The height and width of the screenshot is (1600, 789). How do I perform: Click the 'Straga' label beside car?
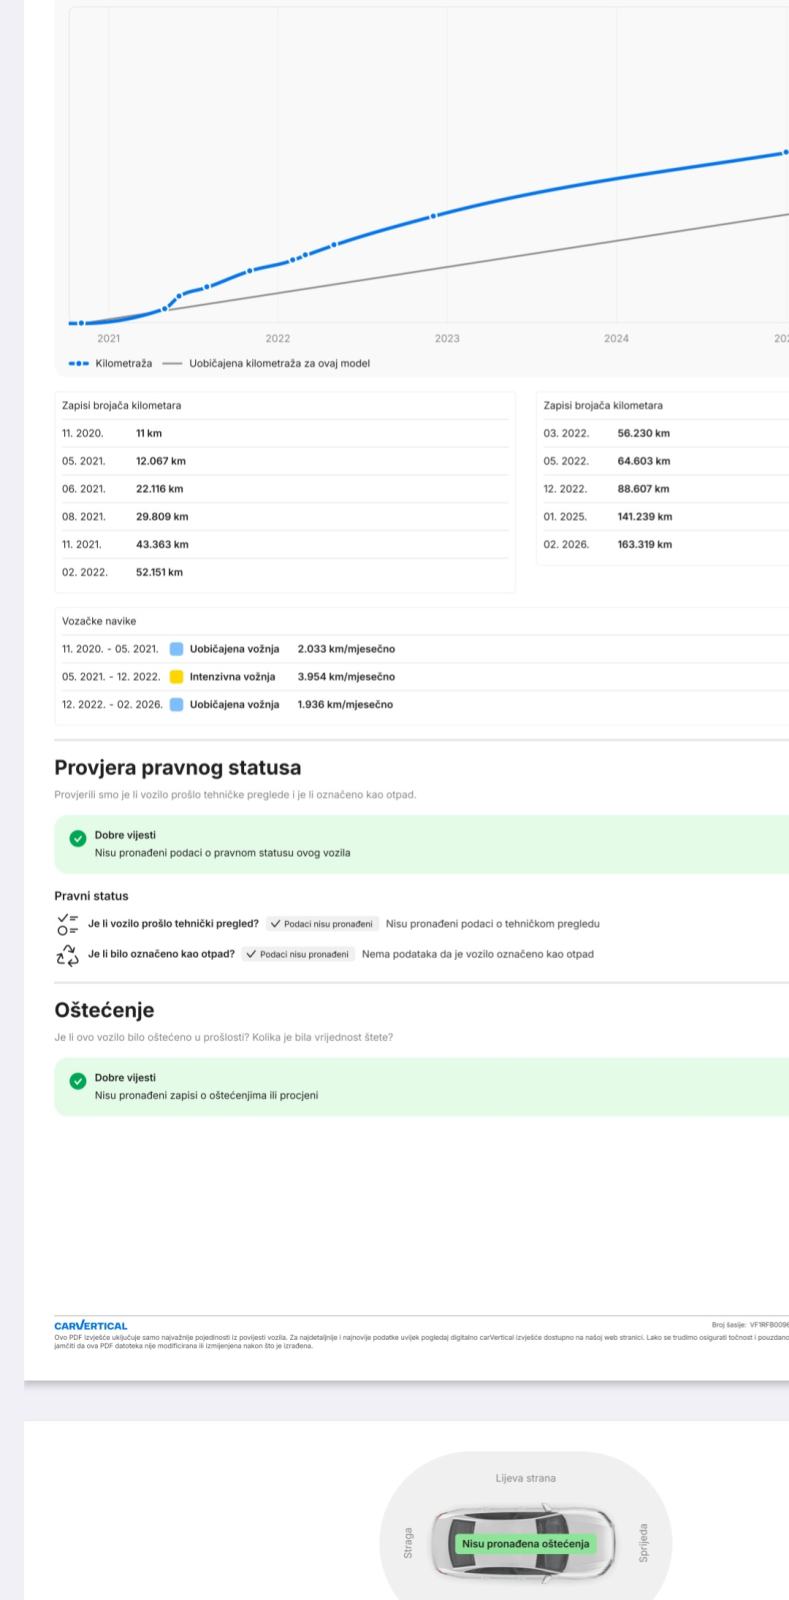[x=406, y=1543]
